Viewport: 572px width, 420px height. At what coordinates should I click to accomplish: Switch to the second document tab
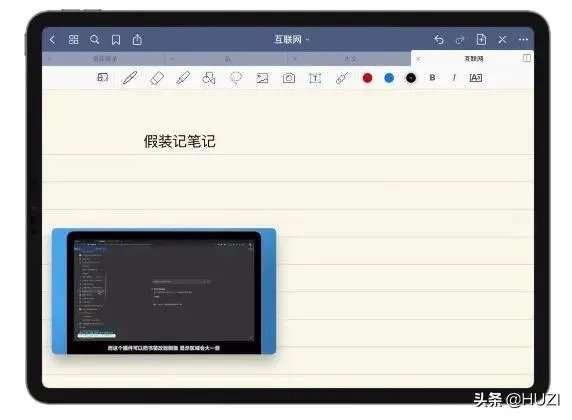click(228, 59)
